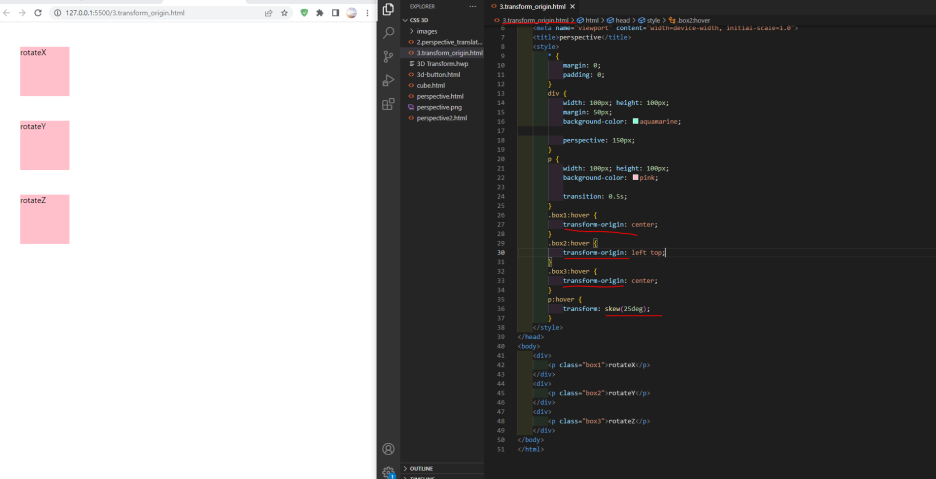Click line number 30 in gutter
This screenshot has width=936, height=479.
tap(501, 253)
